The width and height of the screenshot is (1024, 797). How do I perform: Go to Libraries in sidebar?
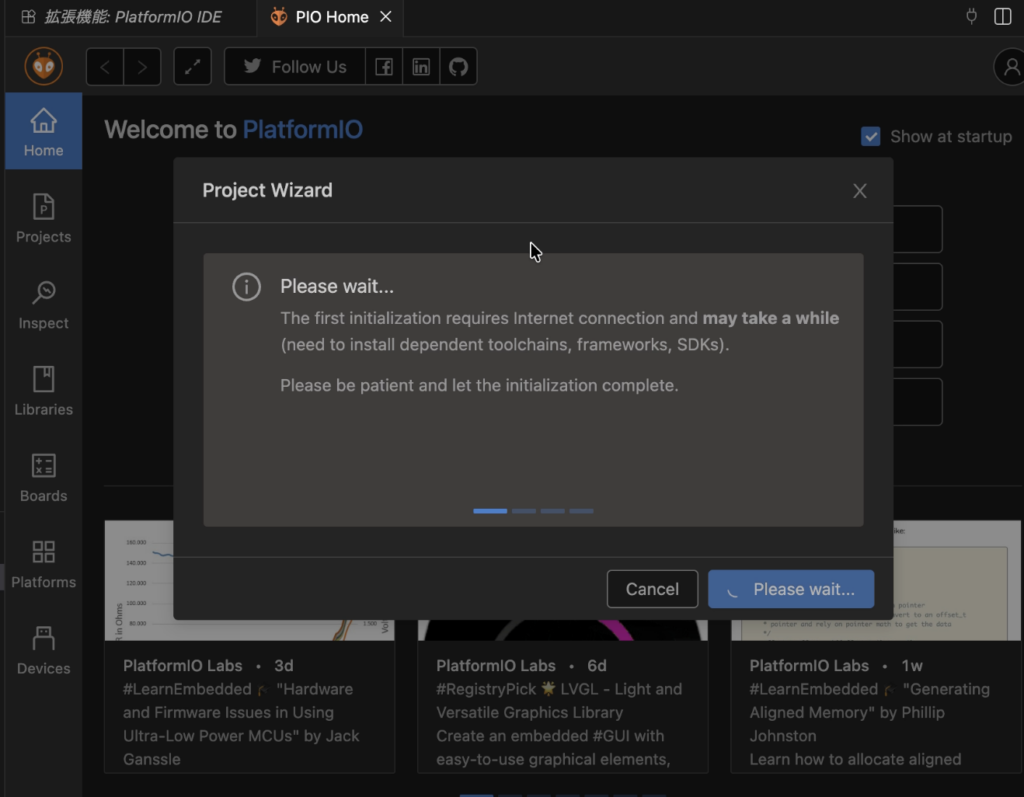point(43,390)
